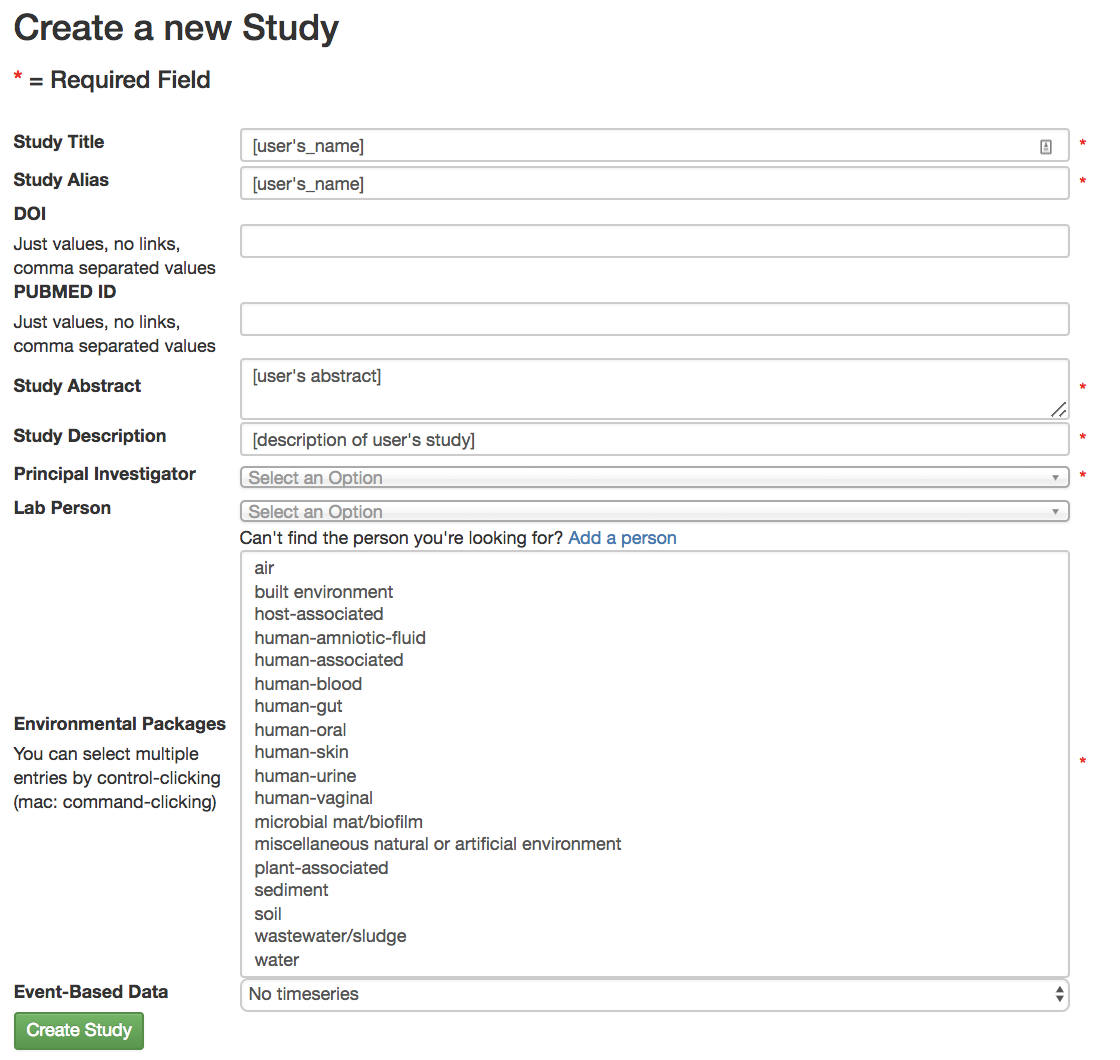Focus the Study Alias input field
Viewport: 1120px width, 1060px height.
coord(654,184)
